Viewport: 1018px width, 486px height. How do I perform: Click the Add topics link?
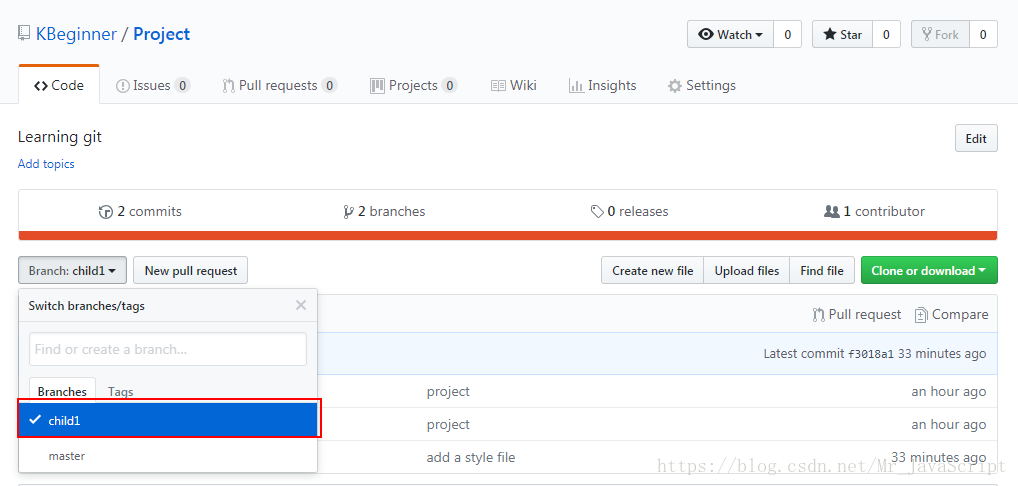pos(46,164)
